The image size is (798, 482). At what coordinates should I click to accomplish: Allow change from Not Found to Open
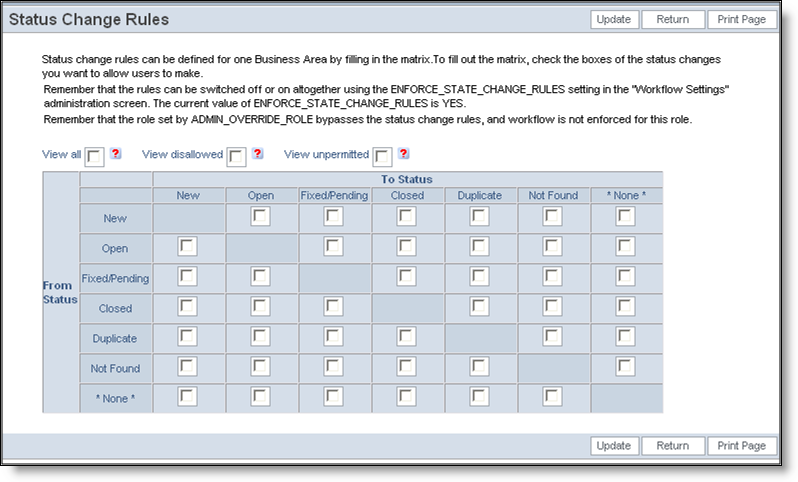click(x=260, y=366)
